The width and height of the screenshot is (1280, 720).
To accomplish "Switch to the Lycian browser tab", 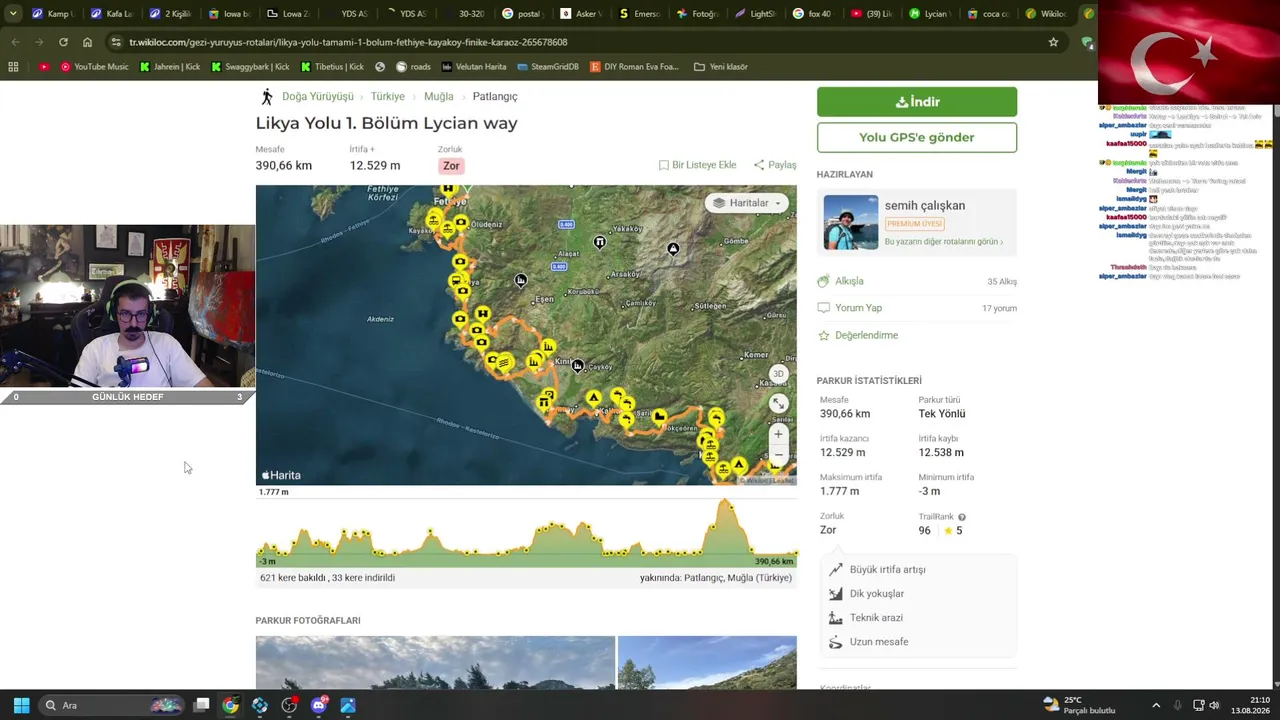I will (928, 14).
